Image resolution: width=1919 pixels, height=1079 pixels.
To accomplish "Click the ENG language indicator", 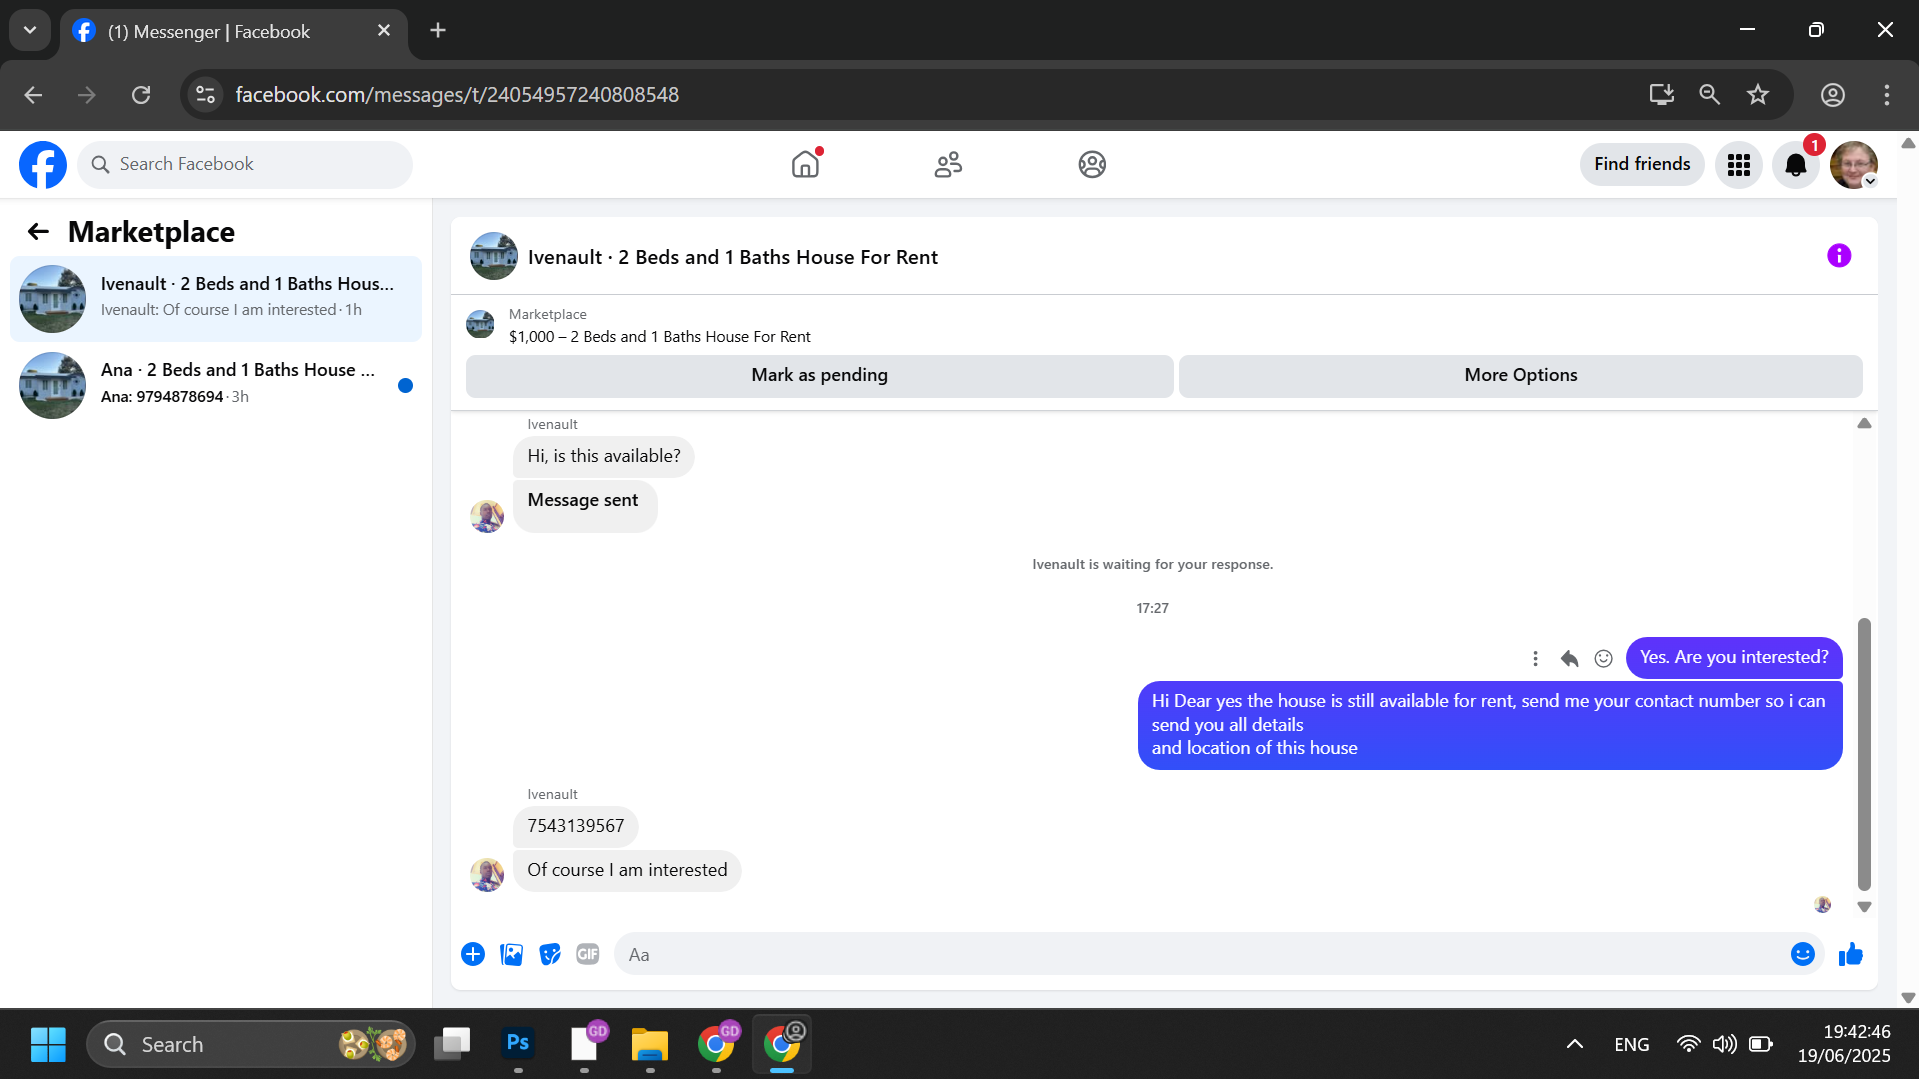I will click(x=1632, y=1045).
